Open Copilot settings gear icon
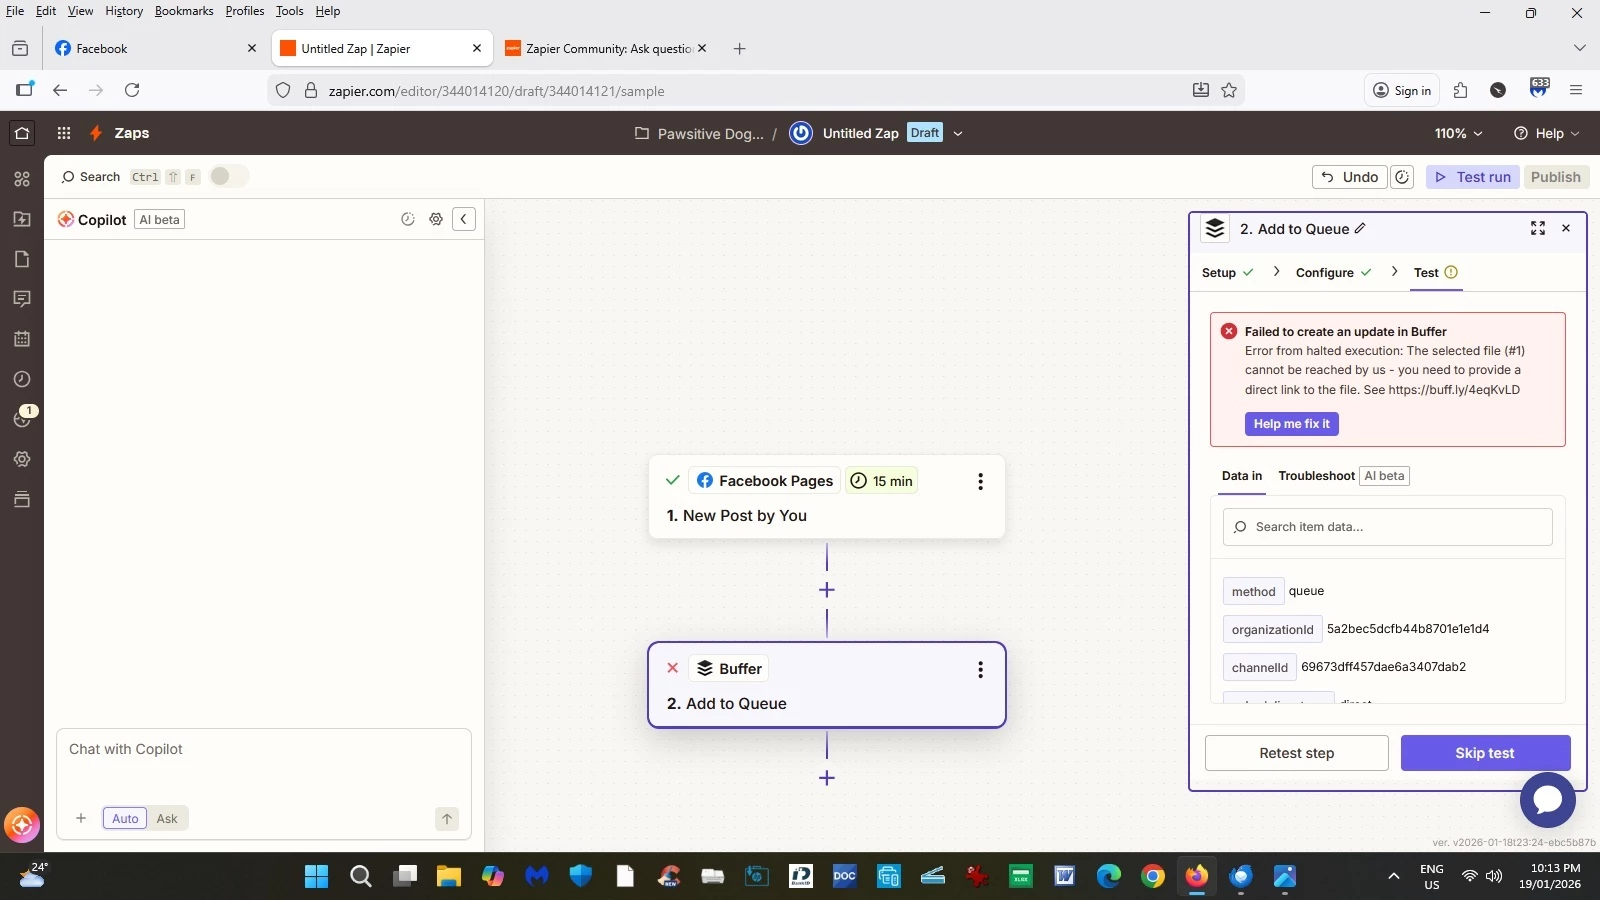 [x=436, y=219]
